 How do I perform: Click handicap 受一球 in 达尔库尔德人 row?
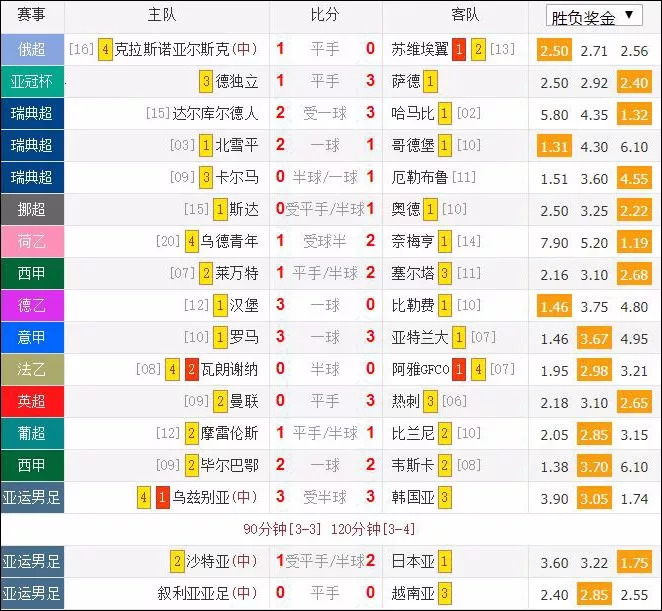[325, 114]
